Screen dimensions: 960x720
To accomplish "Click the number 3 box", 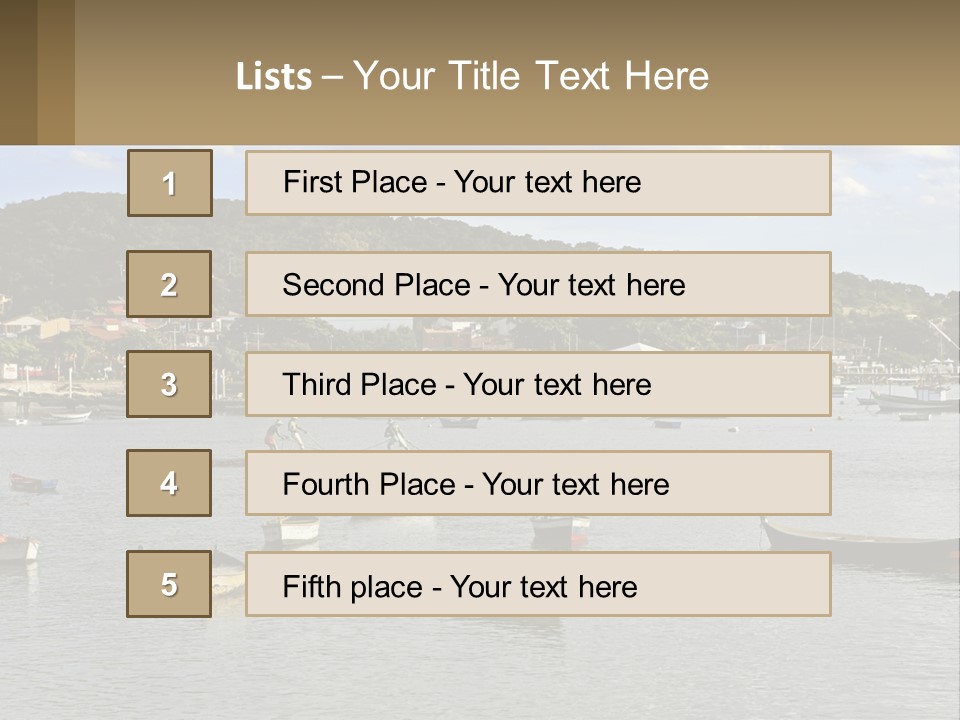I will pyautogui.click(x=169, y=384).
